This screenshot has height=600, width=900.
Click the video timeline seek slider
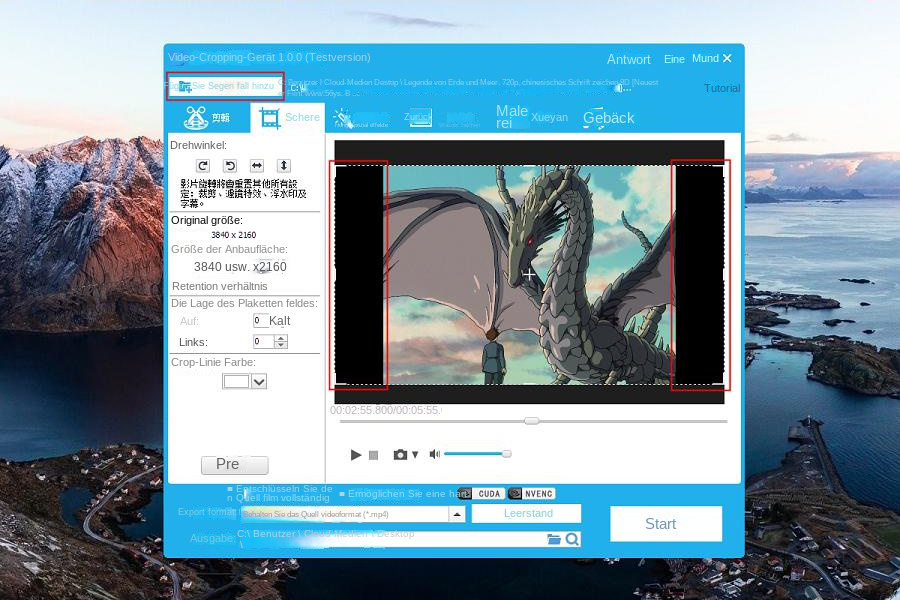[x=533, y=421]
